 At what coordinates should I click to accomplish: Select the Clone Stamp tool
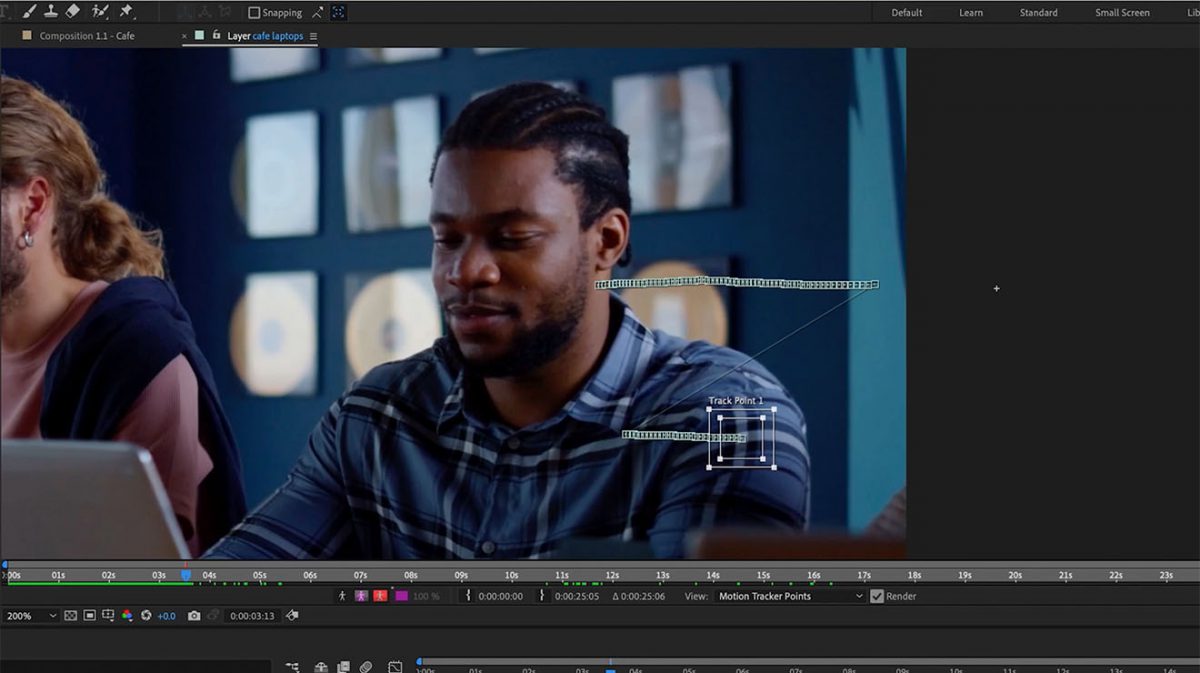pos(50,12)
